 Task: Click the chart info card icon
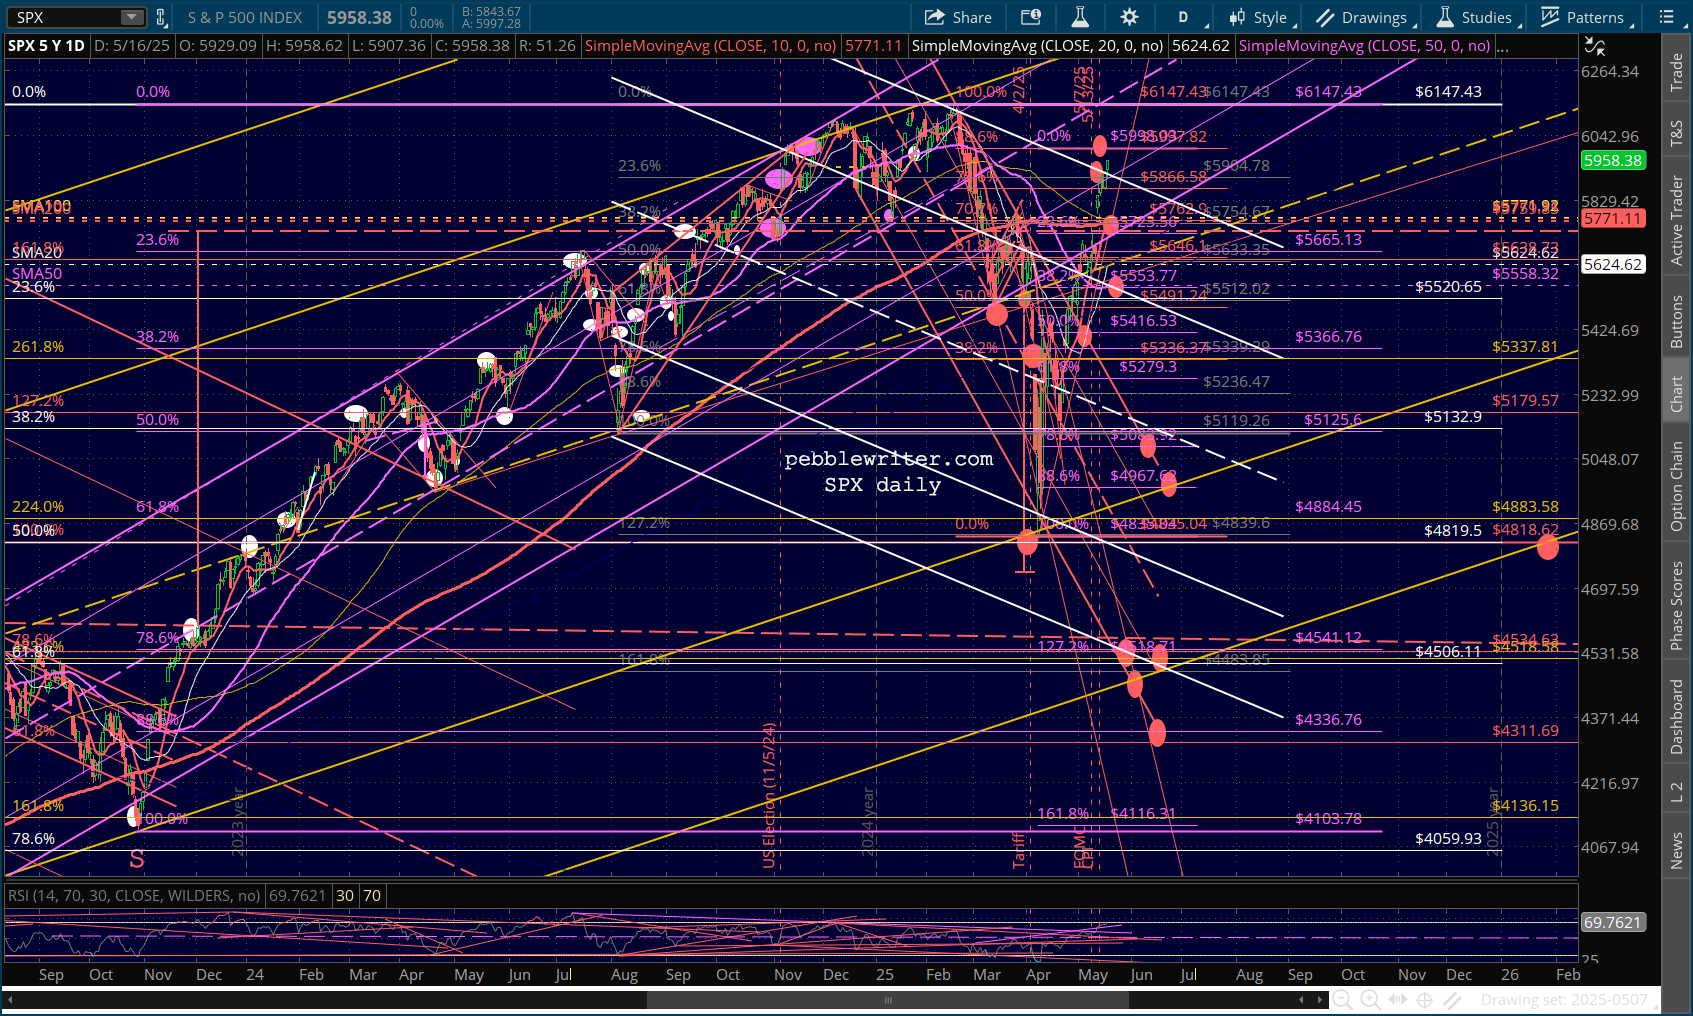point(1030,17)
